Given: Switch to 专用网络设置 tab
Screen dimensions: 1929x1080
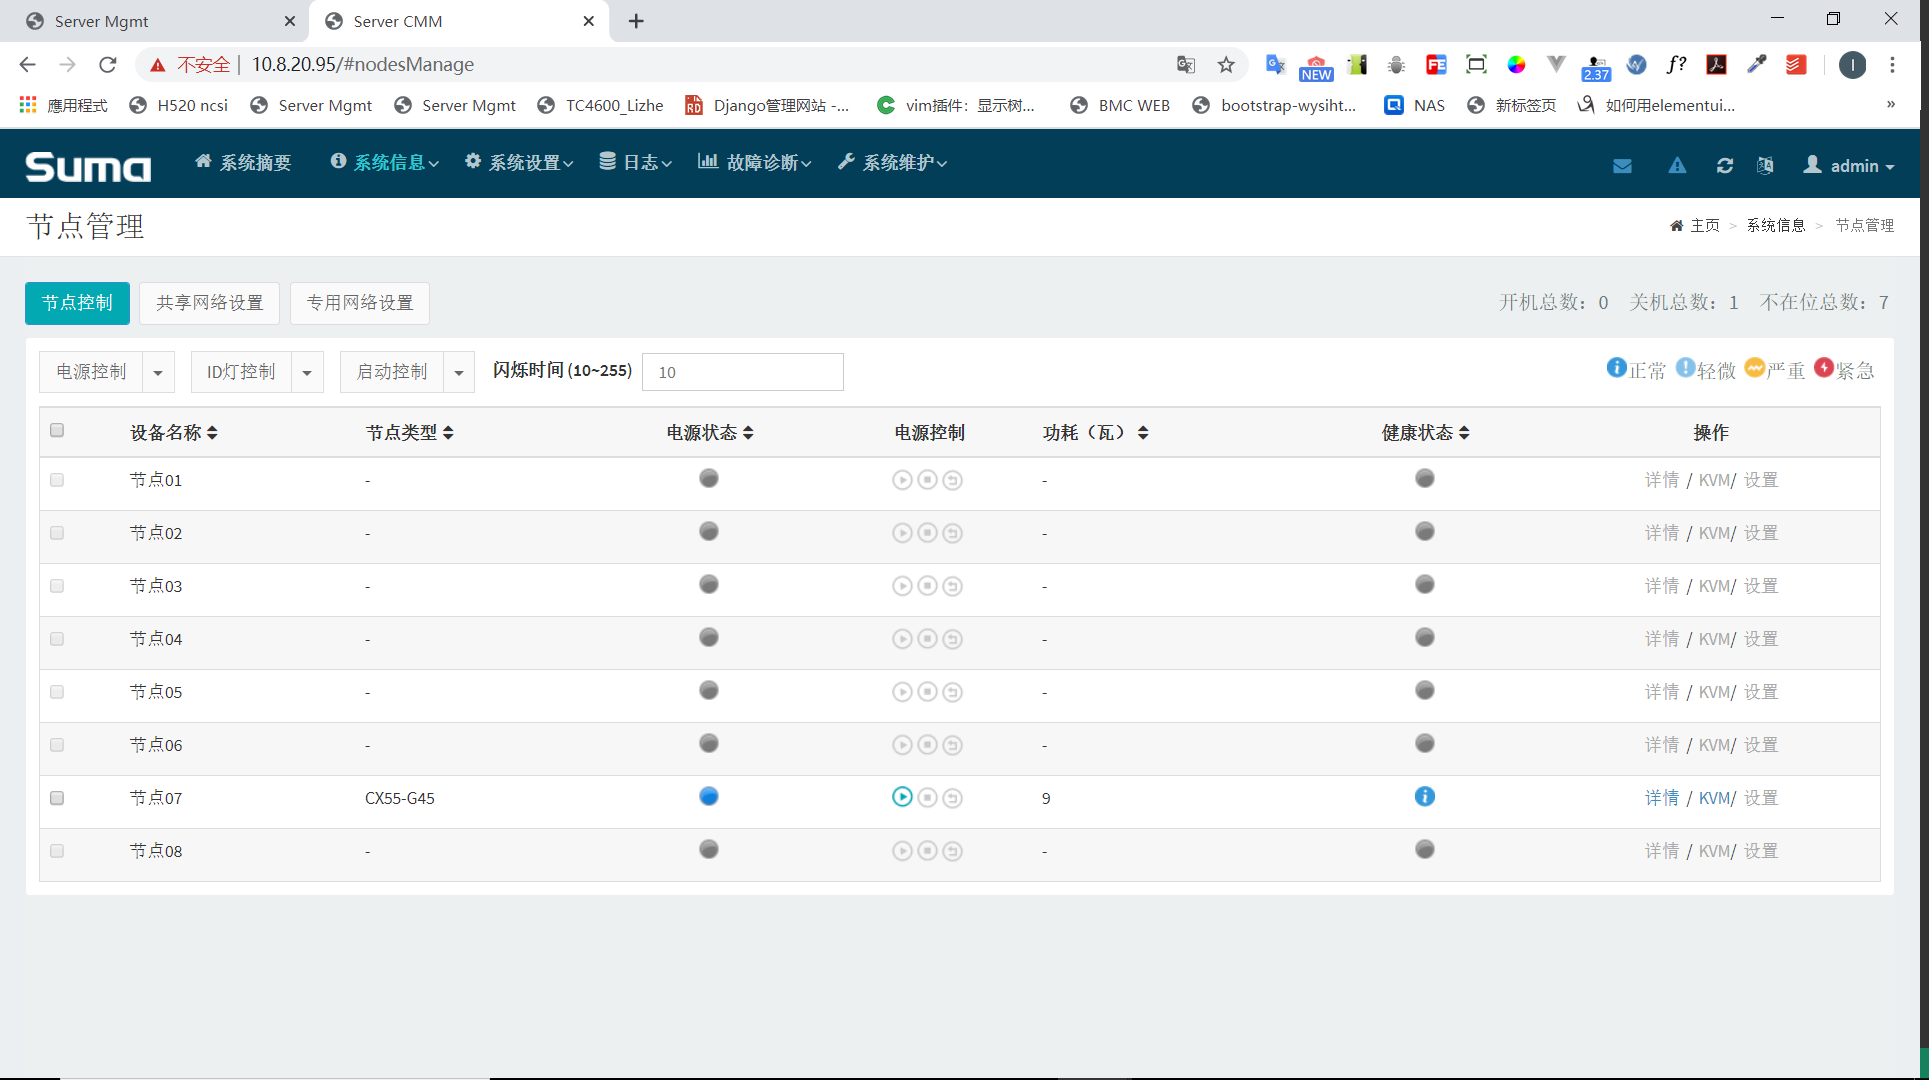Looking at the screenshot, I should 360,303.
